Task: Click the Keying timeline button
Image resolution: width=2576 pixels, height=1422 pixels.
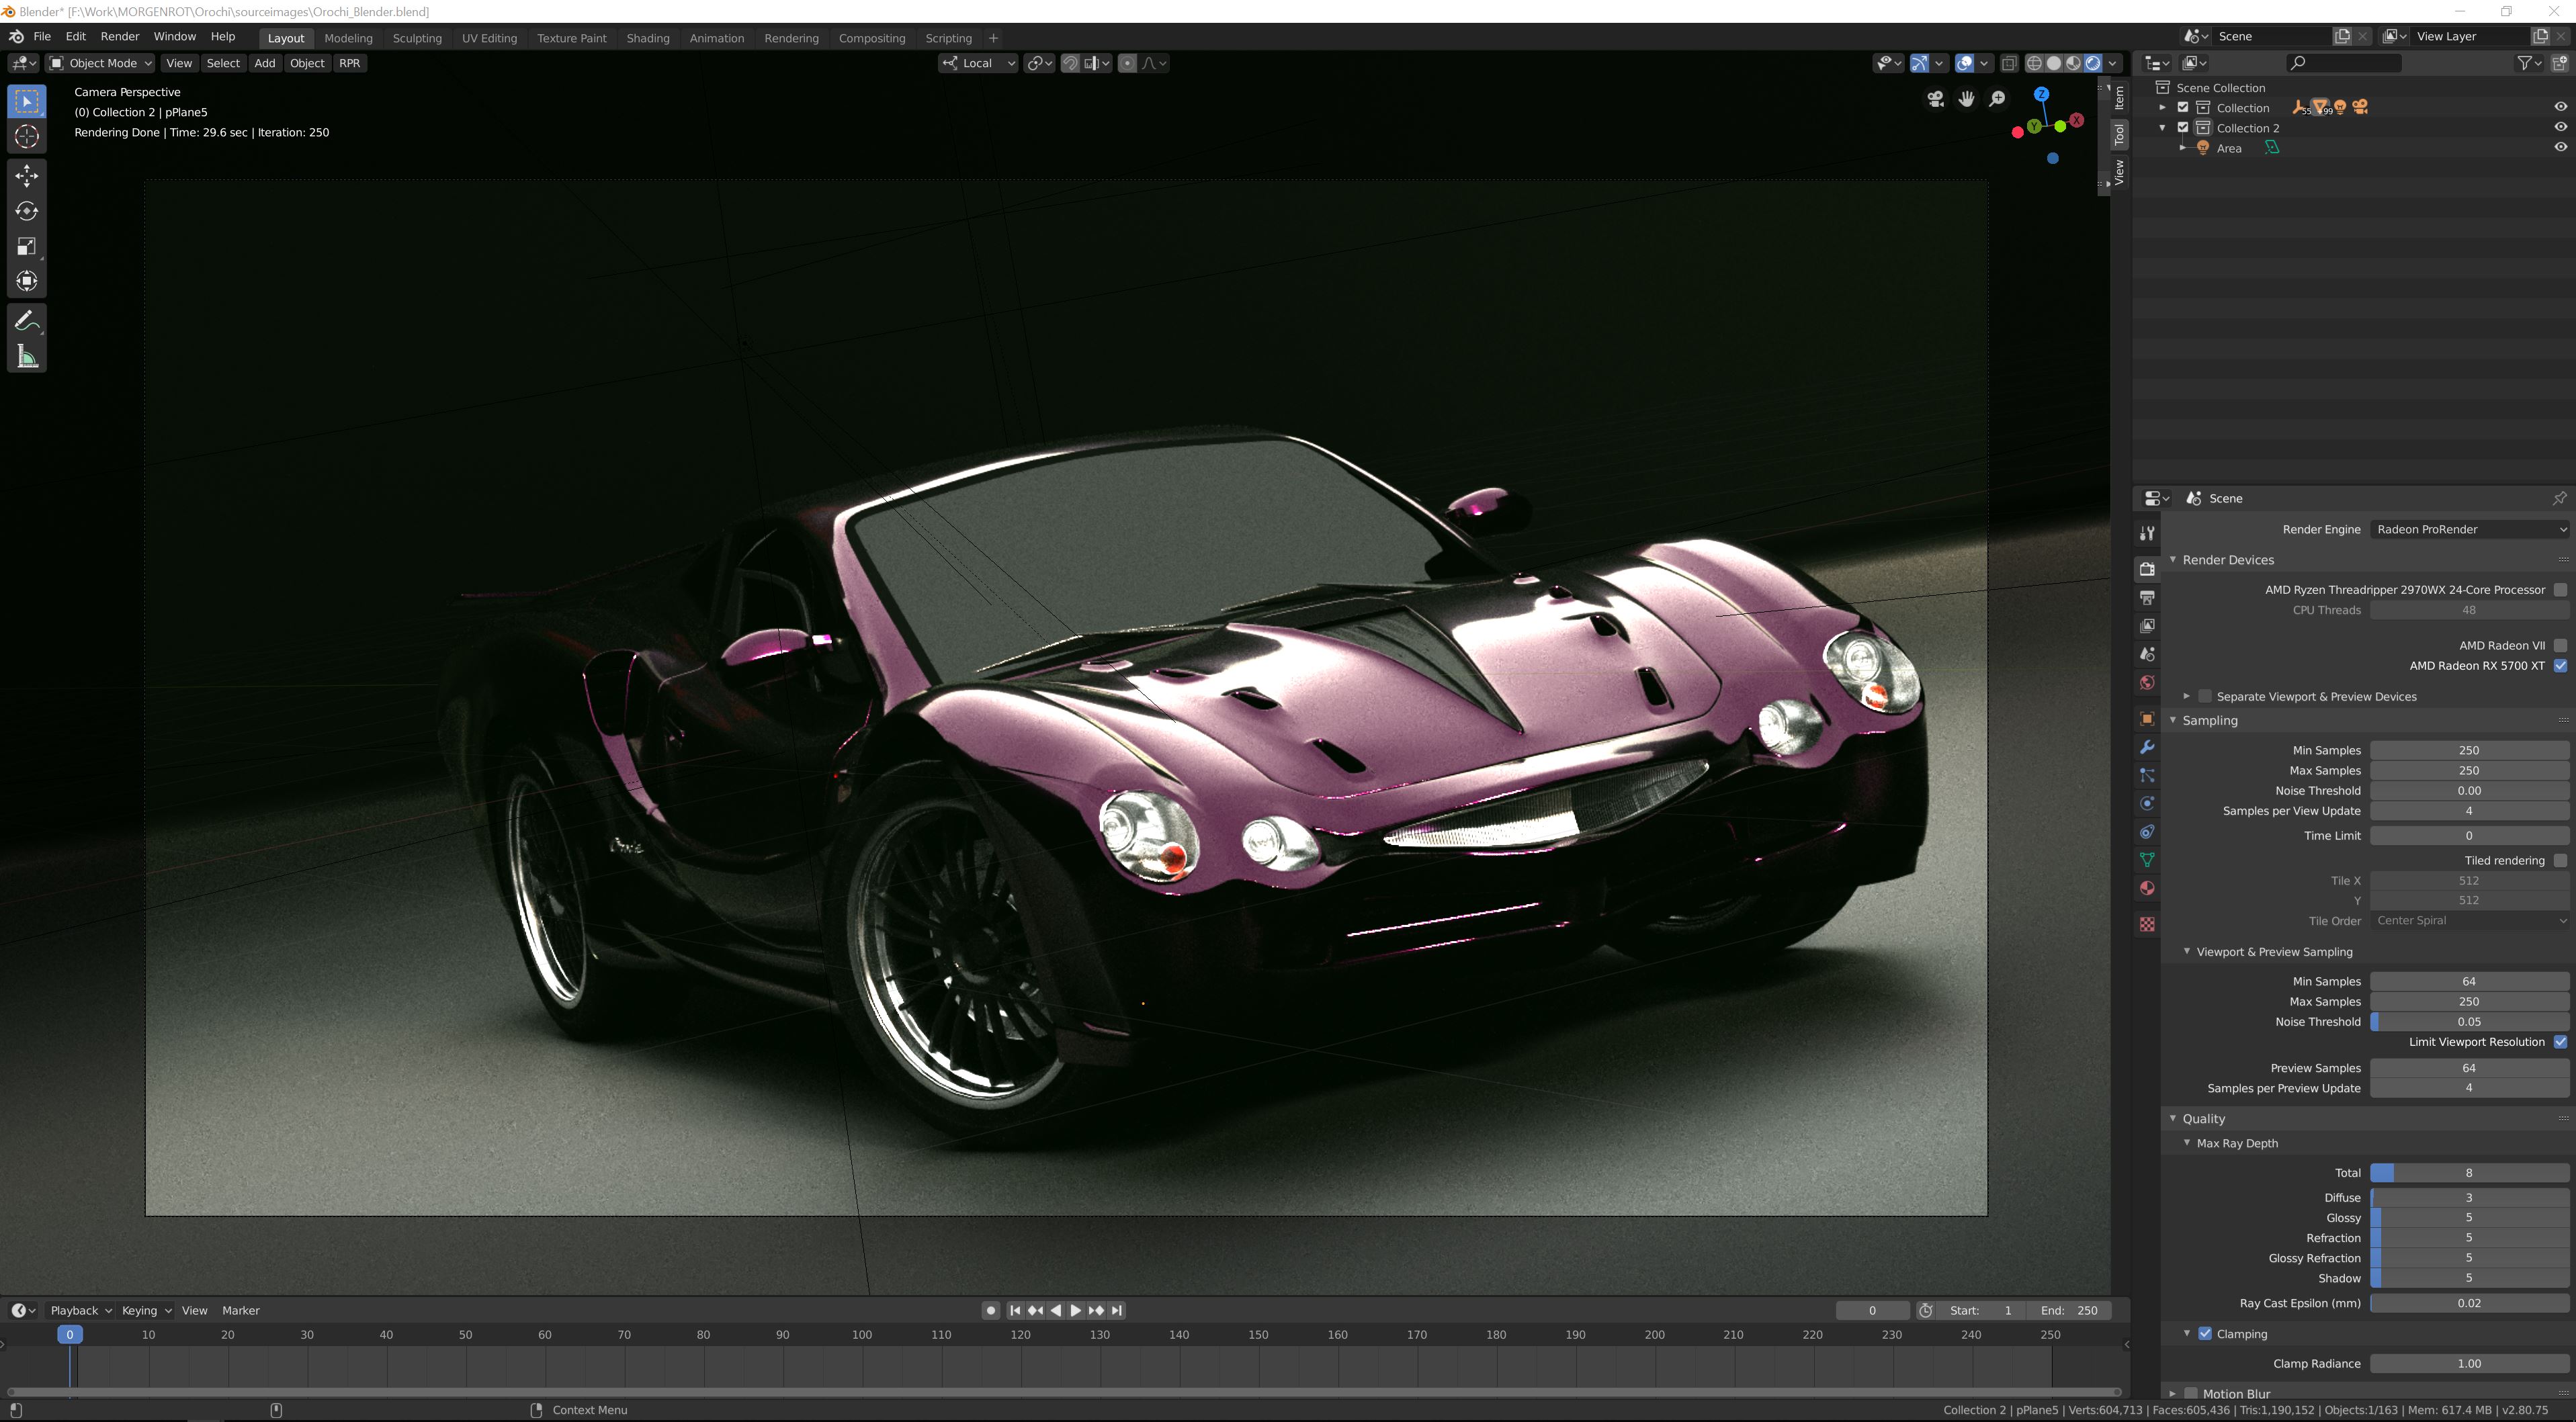Action: coord(146,1311)
